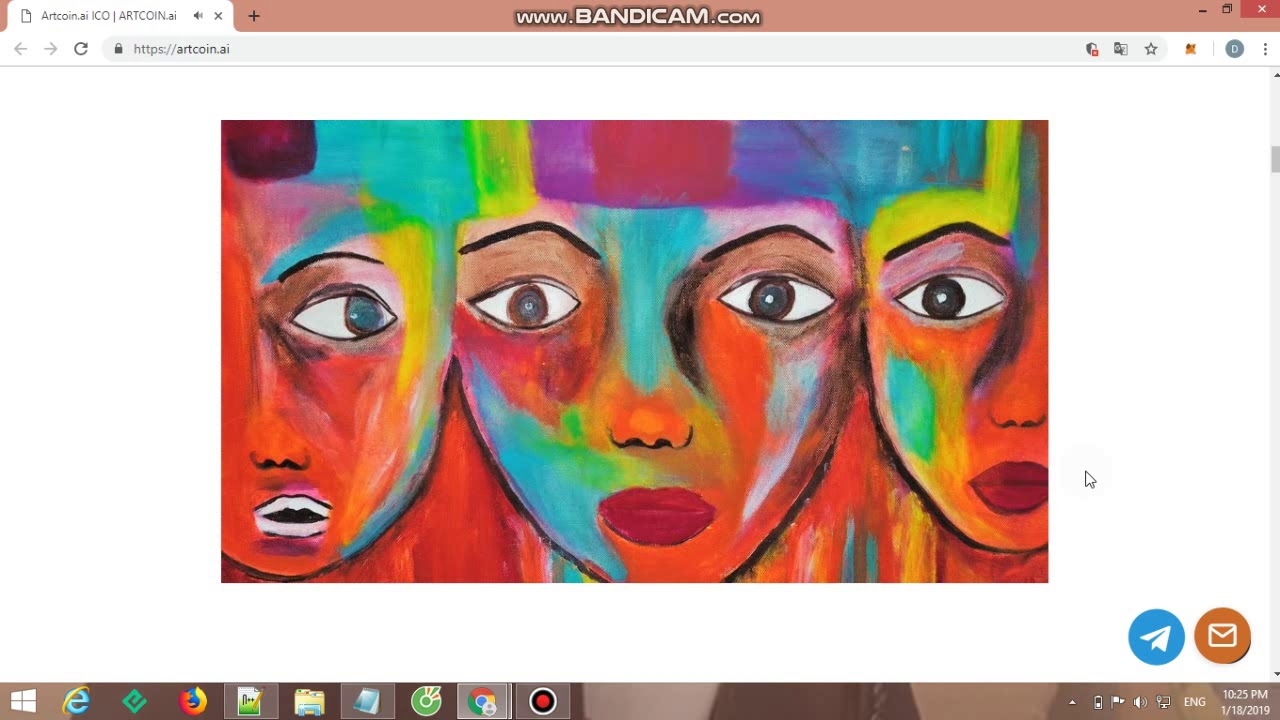Go back to the previous page

(x=21, y=49)
